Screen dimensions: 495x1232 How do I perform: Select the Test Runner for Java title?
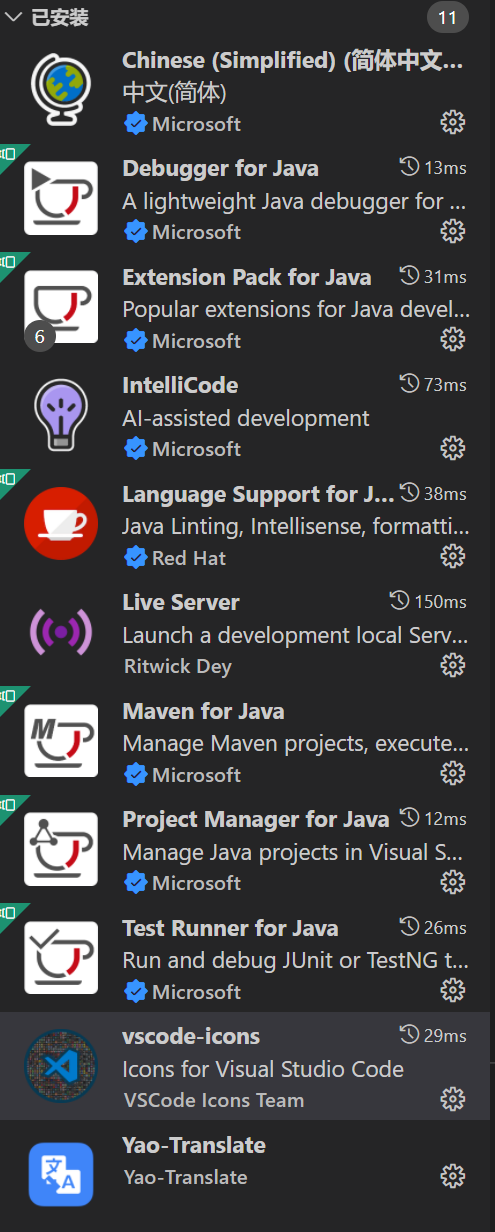coord(230,928)
